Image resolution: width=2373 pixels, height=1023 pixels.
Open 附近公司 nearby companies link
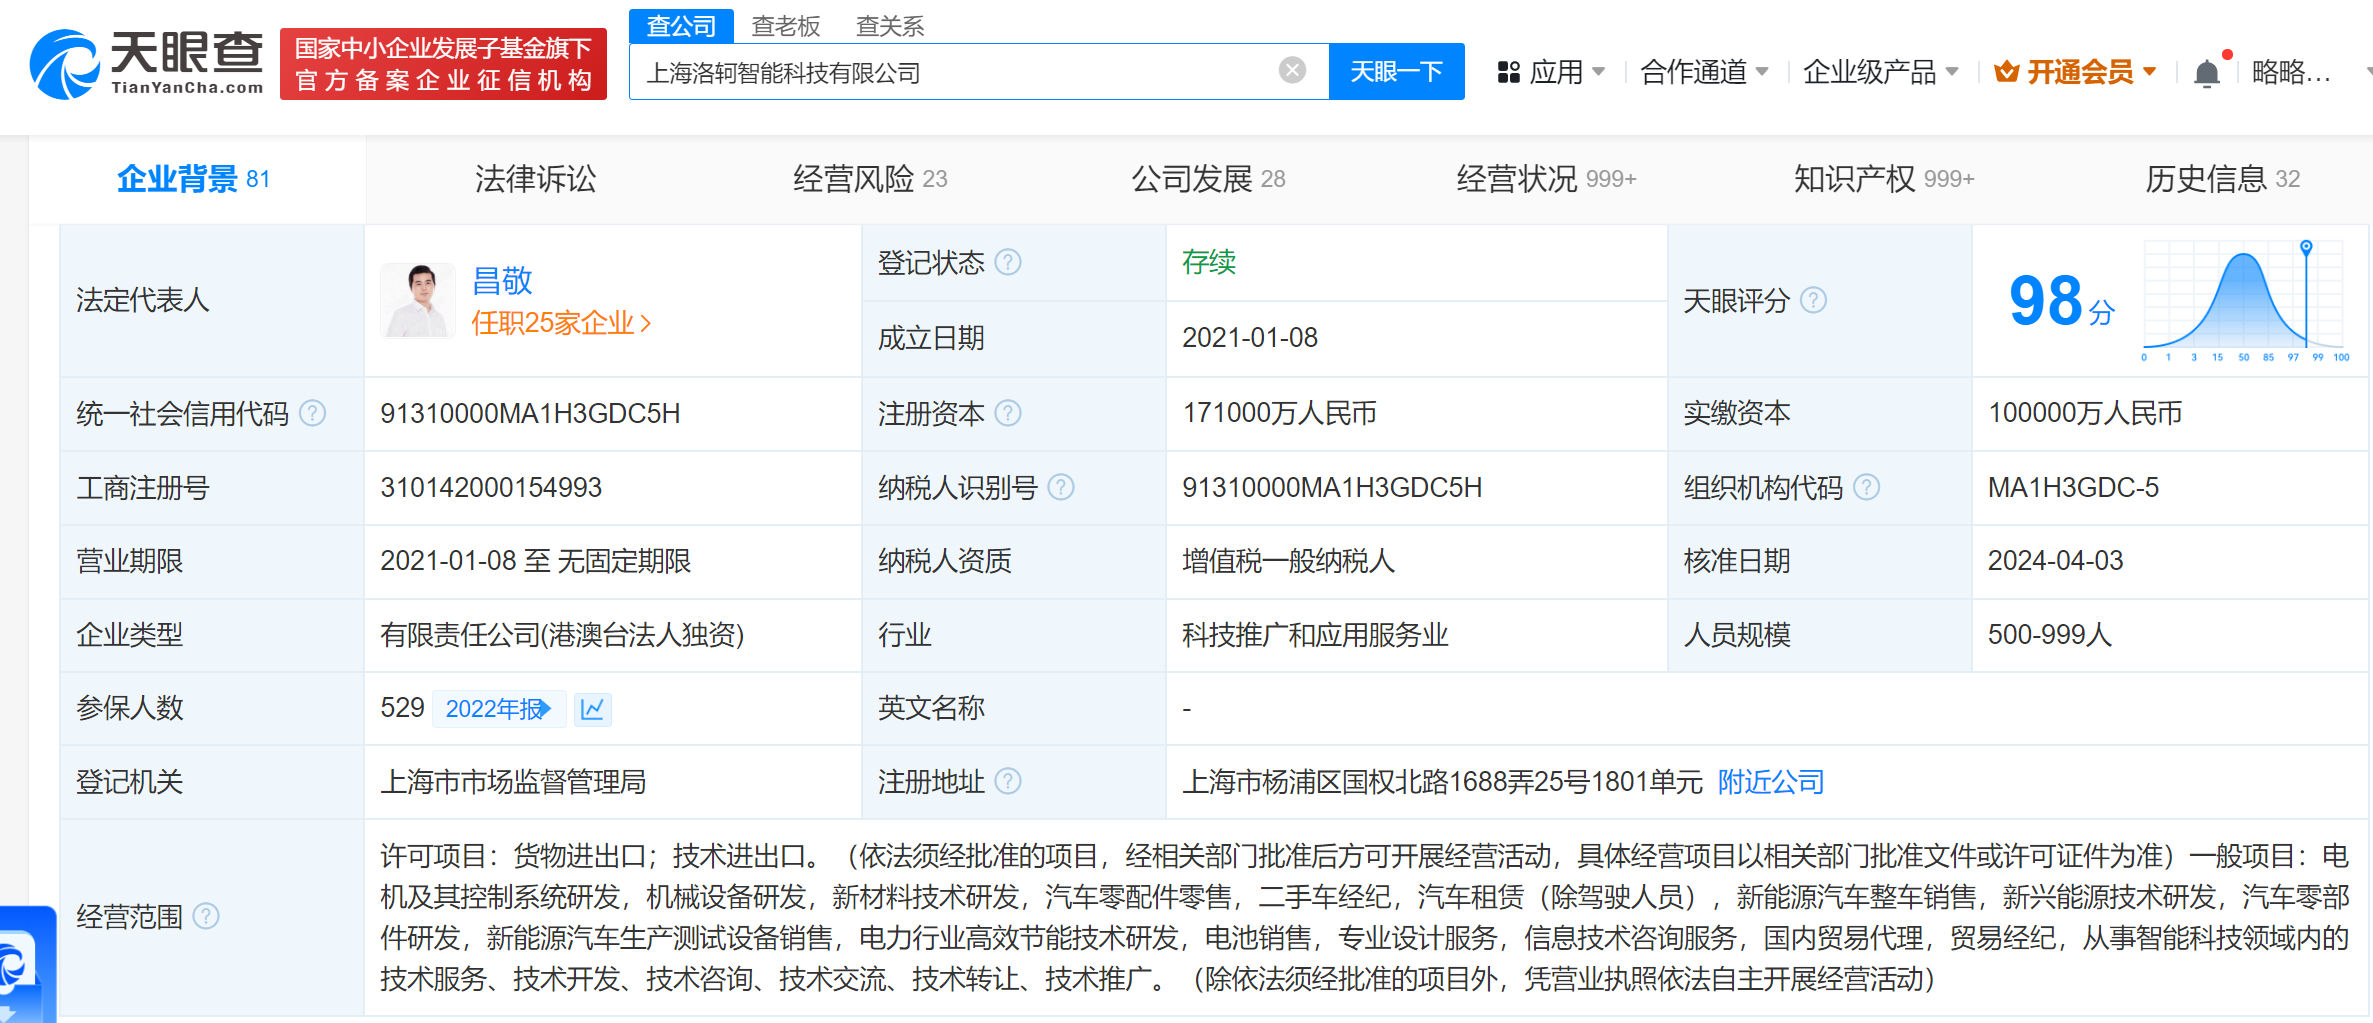tap(1770, 782)
